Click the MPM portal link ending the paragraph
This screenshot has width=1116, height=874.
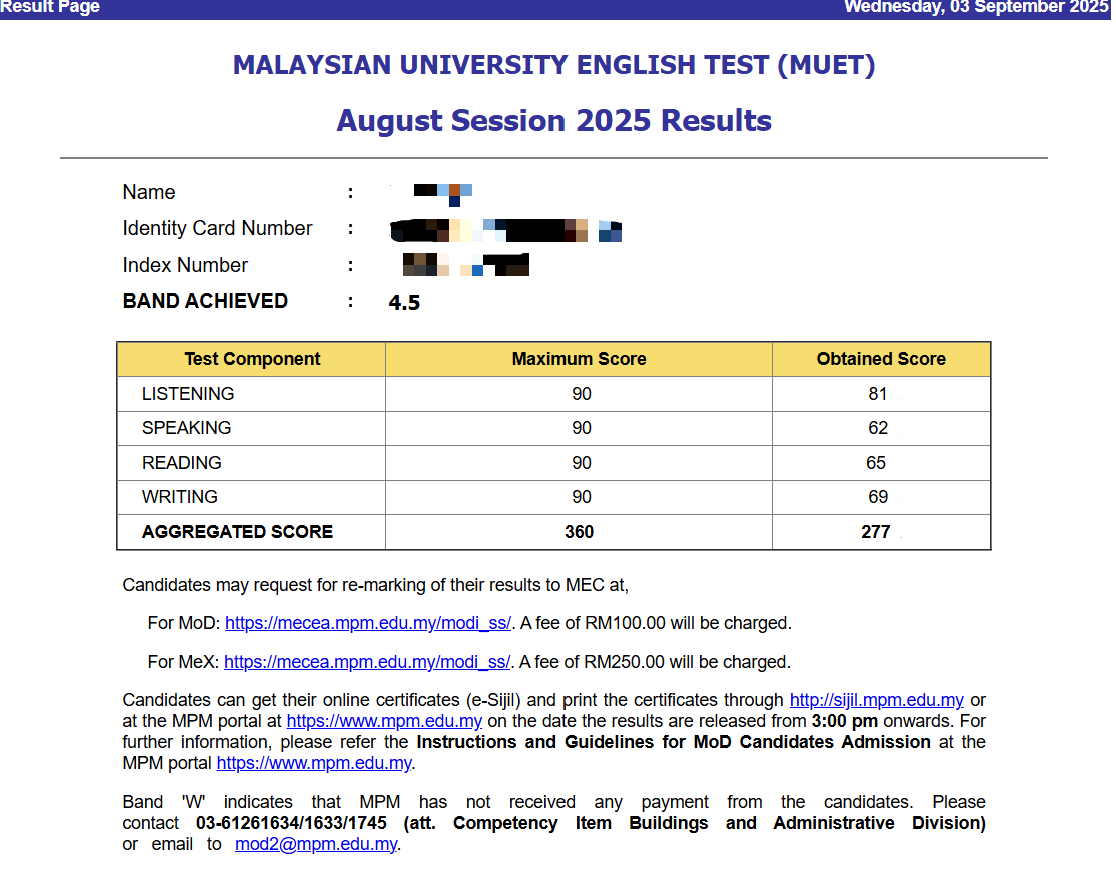tap(314, 763)
